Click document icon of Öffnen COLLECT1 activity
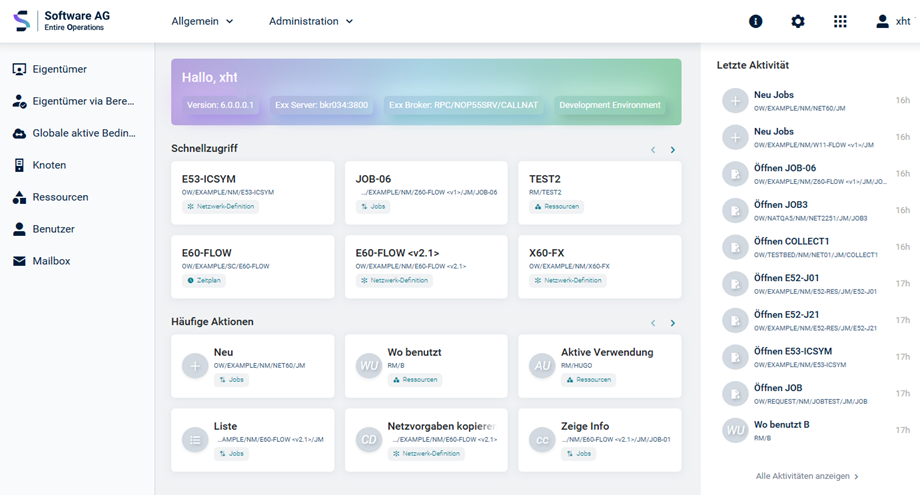The width and height of the screenshot is (920, 495). point(735,248)
